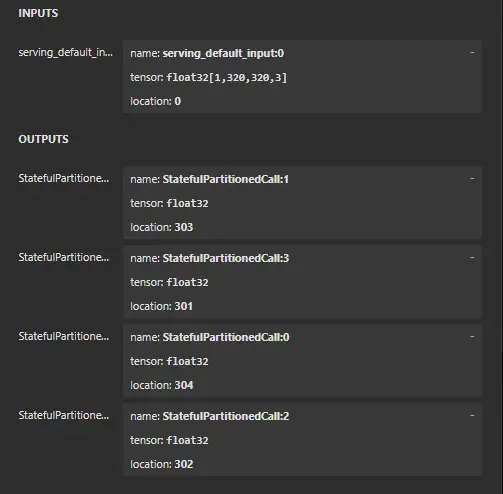
Task: Click the location 301 value
Action: coord(184,306)
